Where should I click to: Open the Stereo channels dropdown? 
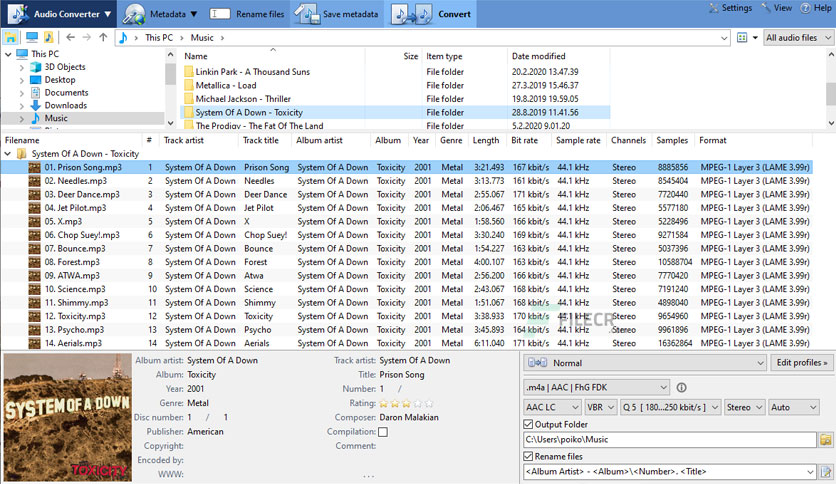coord(745,407)
